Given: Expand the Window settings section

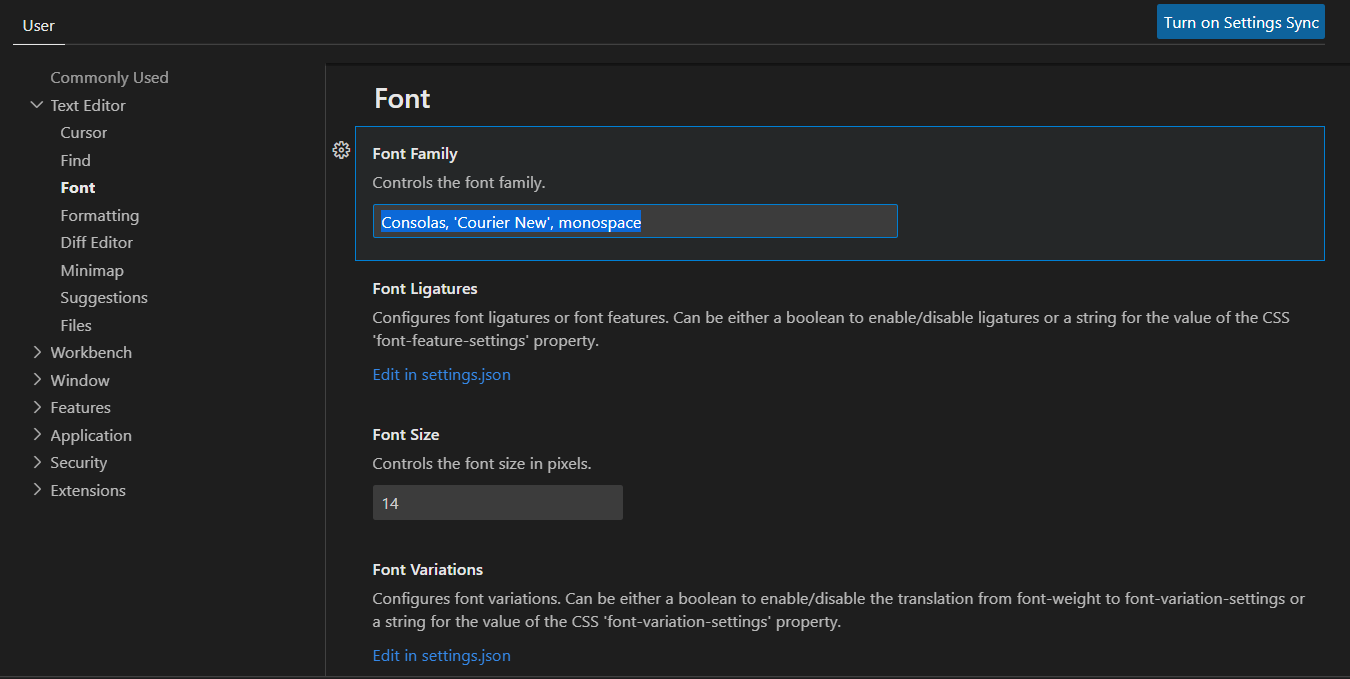Looking at the screenshot, I should [x=37, y=380].
